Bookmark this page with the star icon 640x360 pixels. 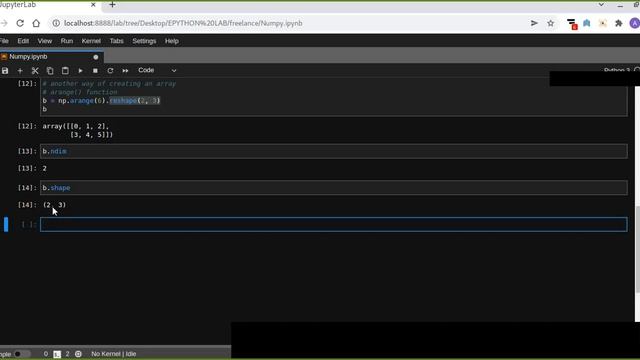click(x=551, y=23)
